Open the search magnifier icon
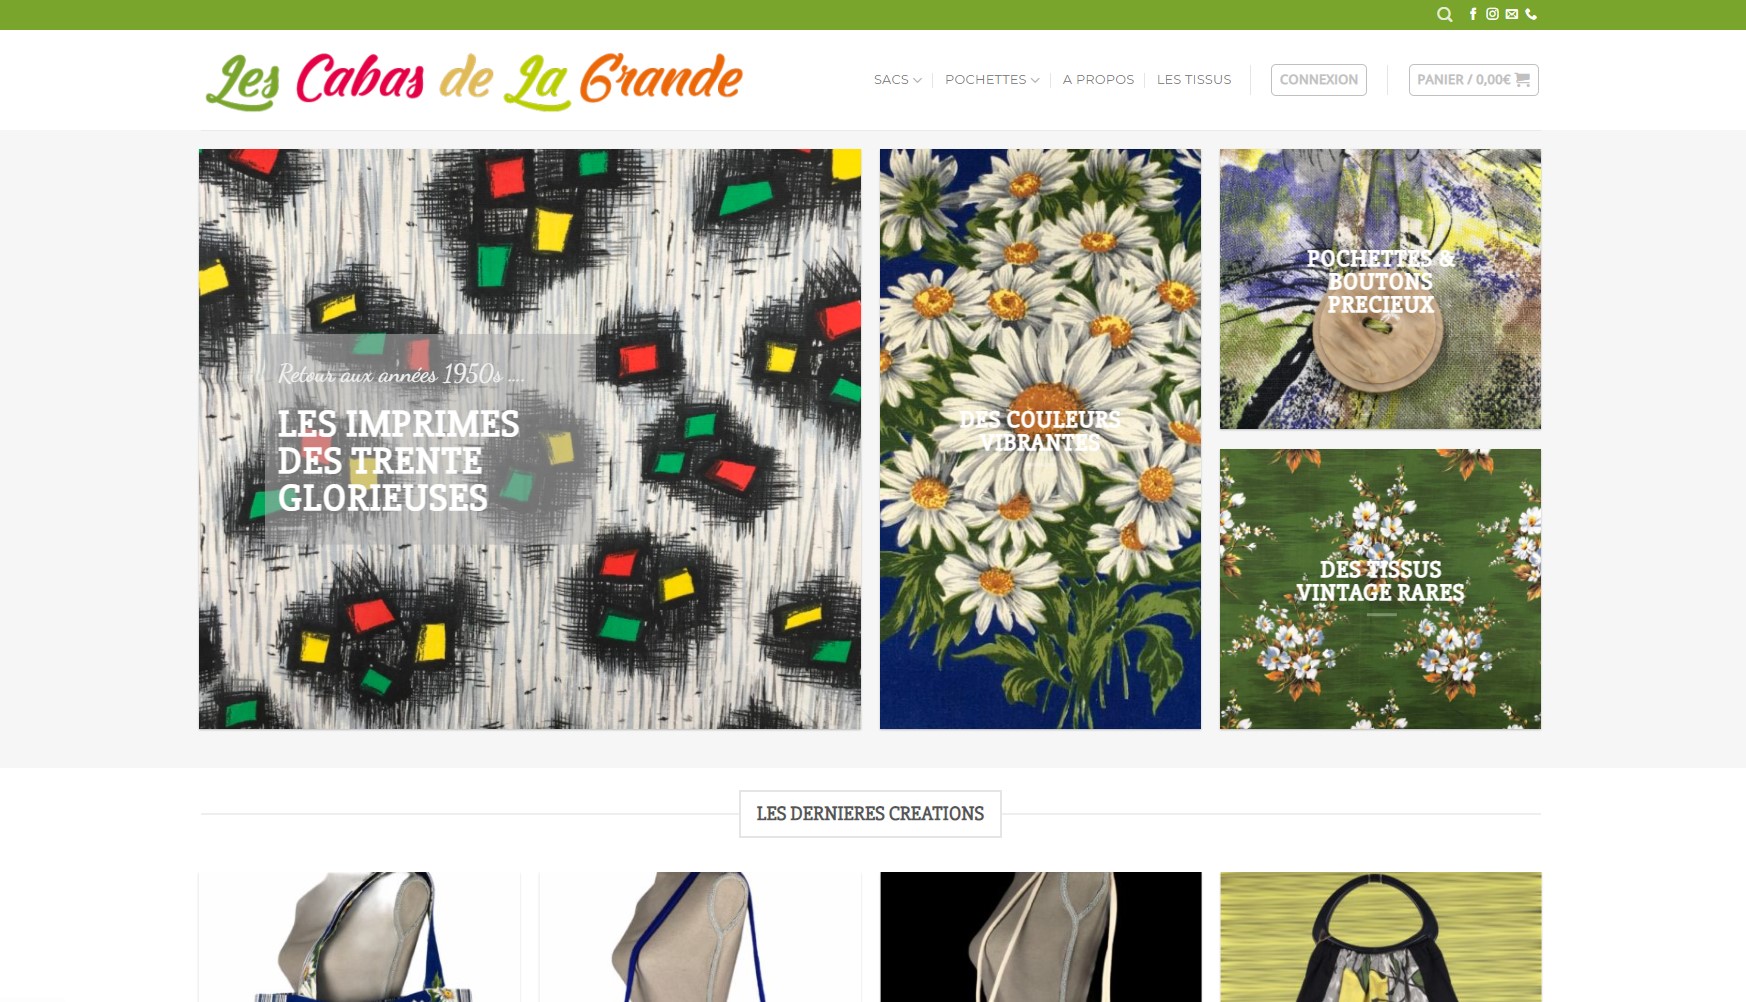Image resolution: width=1746 pixels, height=1002 pixels. 1444,15
